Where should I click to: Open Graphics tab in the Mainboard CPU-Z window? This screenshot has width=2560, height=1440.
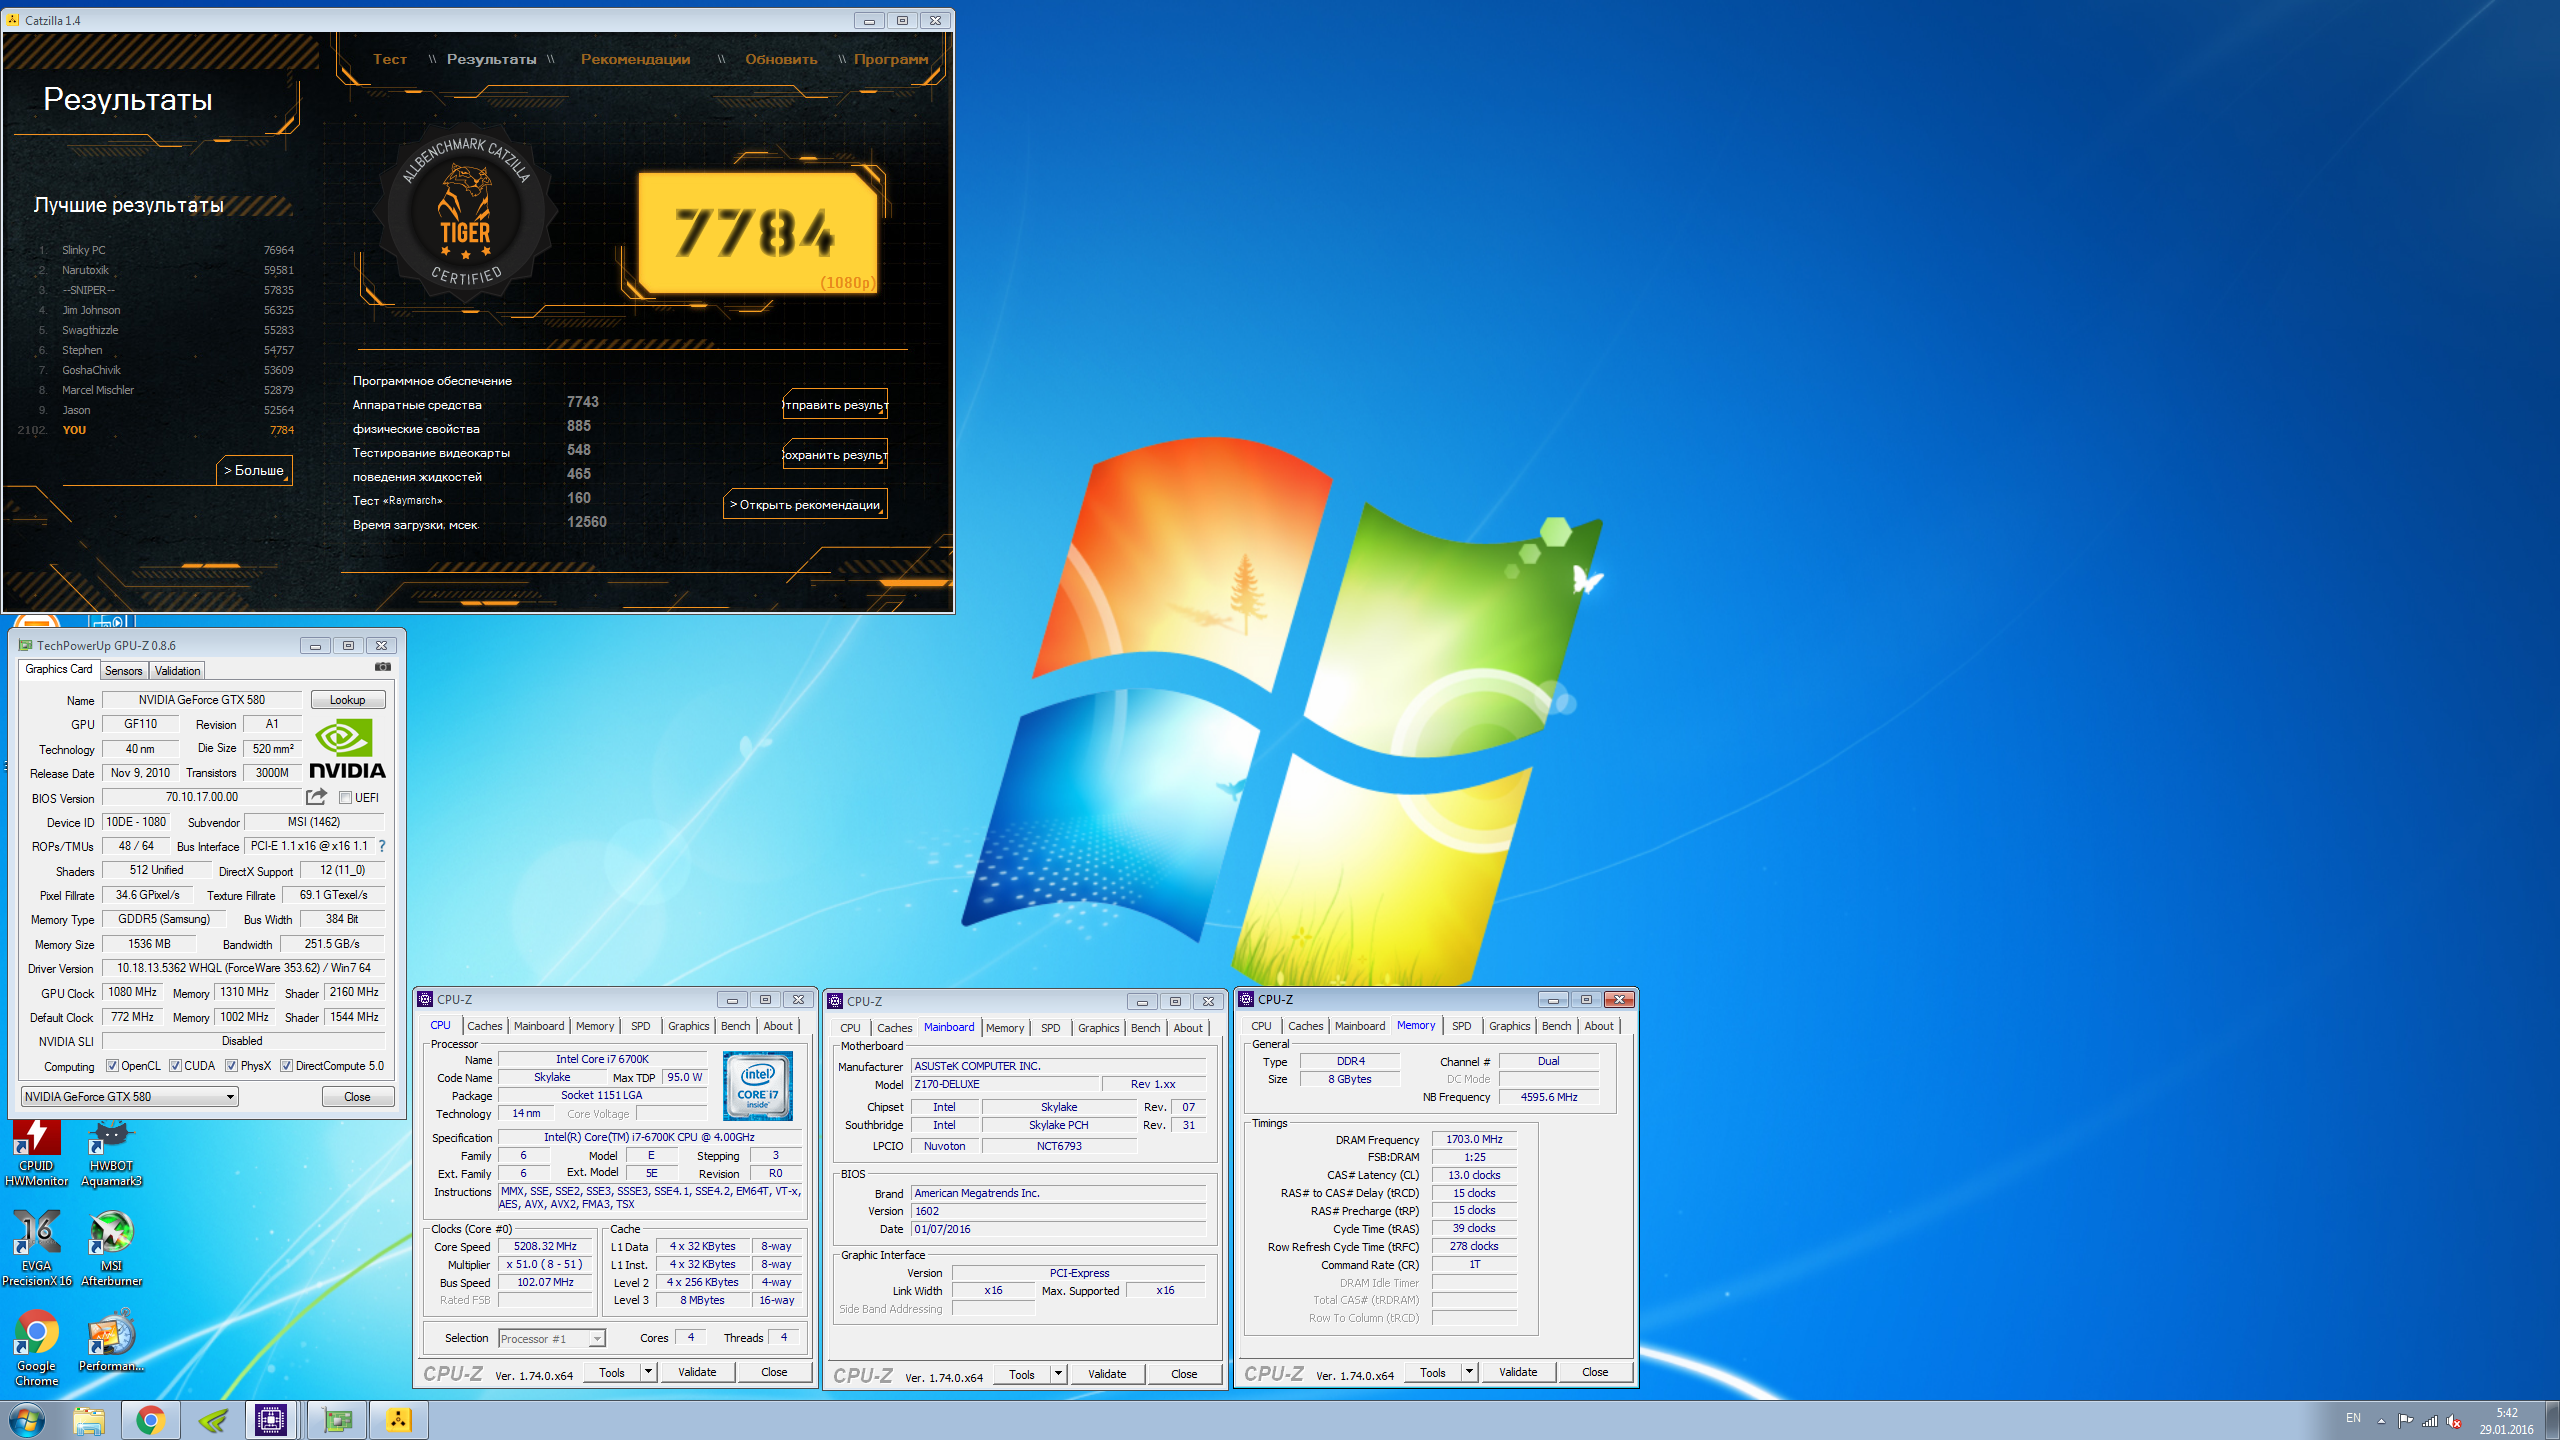1098,1028
